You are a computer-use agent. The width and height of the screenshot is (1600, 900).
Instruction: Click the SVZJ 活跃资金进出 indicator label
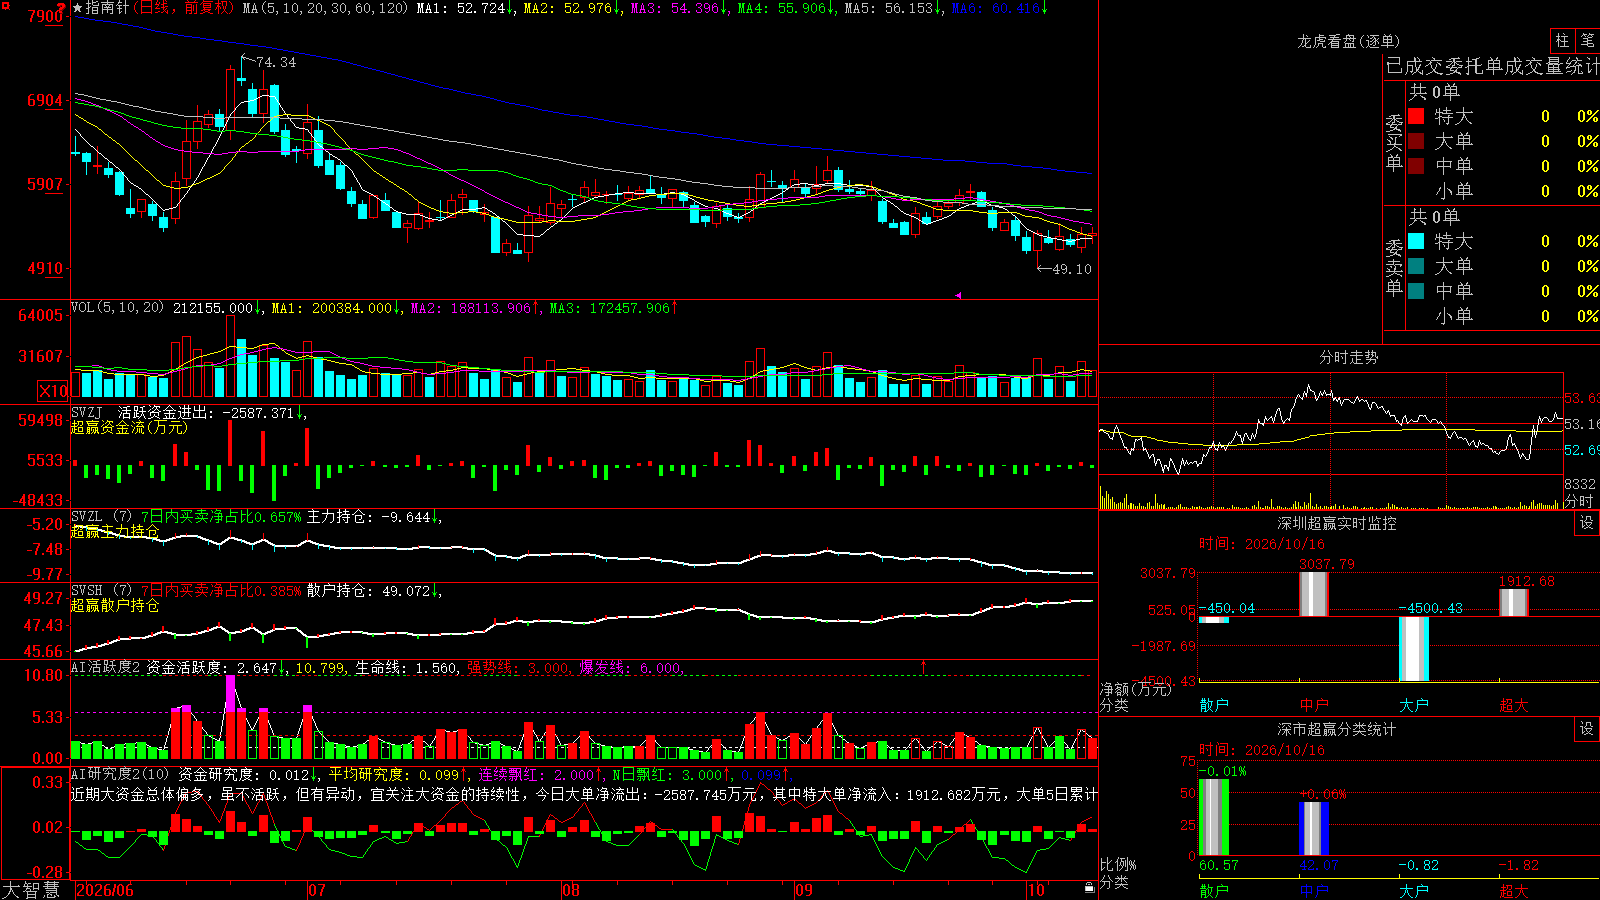pos(141,412)
